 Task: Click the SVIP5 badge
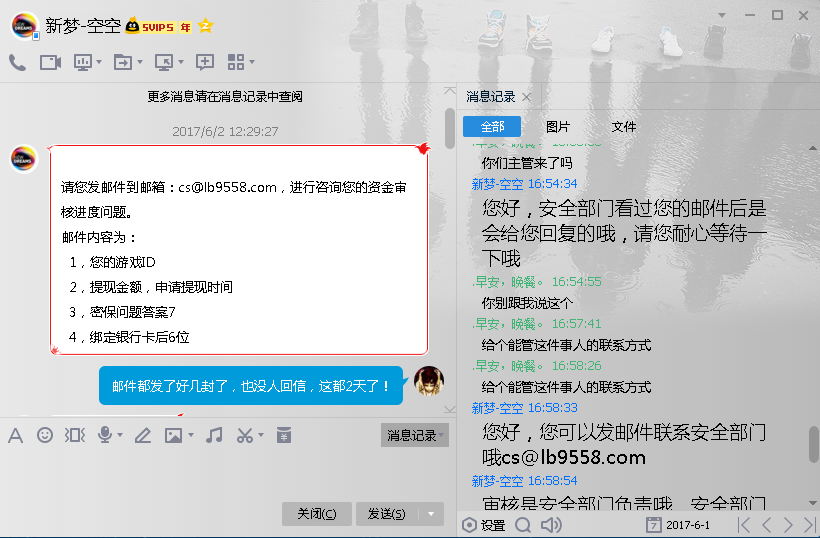tap(151, 26)
